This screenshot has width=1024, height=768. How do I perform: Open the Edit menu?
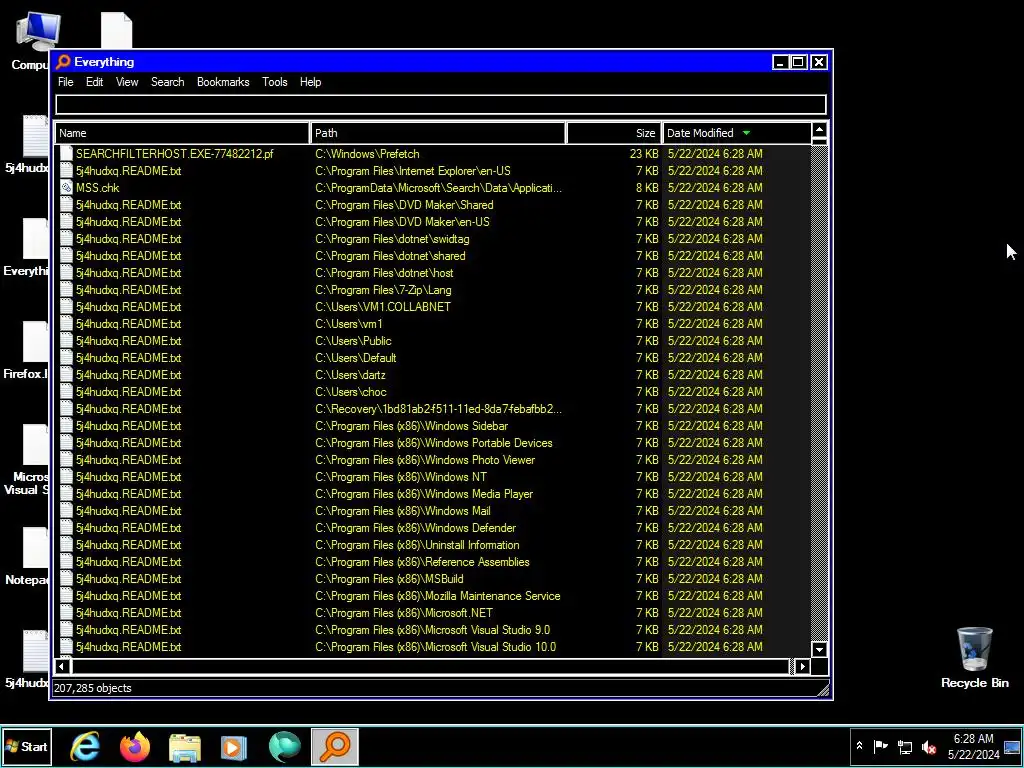coord(95,82)
